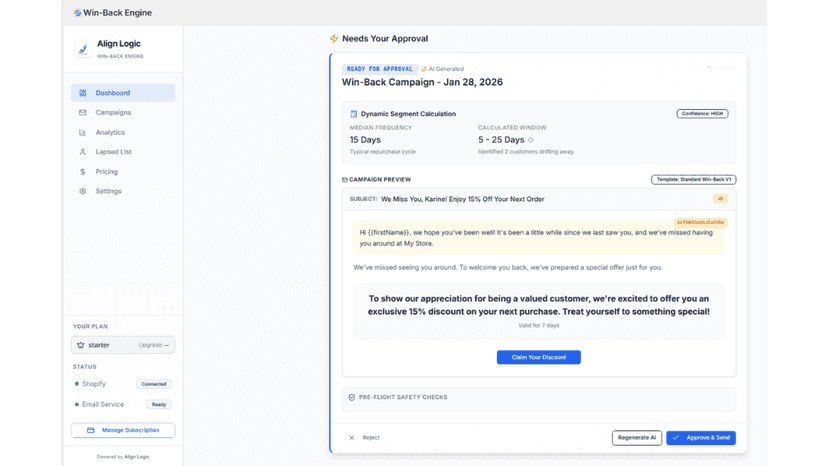Click the 'Valid for 7 days' text
Screen dimensions: 828x466
pyautogui.click(x=539, y=325)
